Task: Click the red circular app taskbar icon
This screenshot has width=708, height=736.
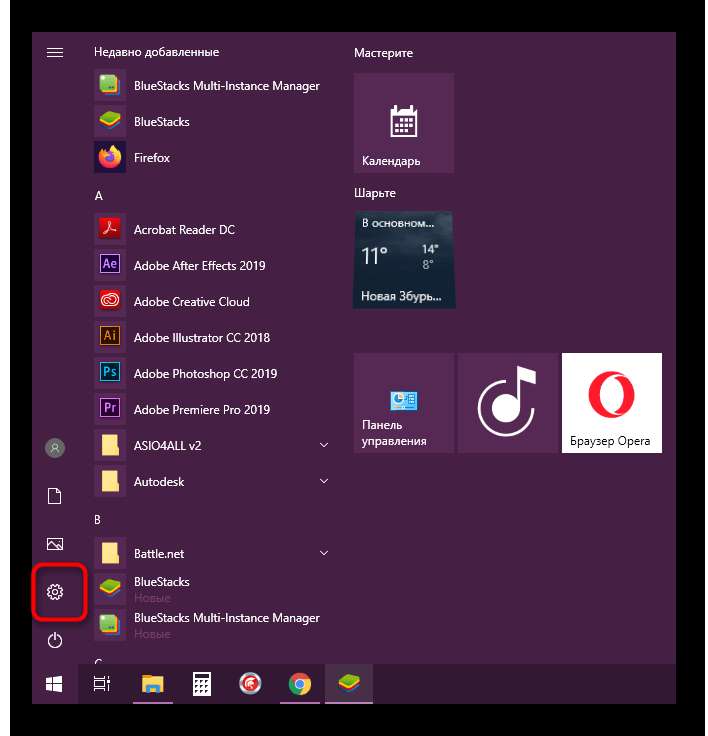Action: coord(250,684)
